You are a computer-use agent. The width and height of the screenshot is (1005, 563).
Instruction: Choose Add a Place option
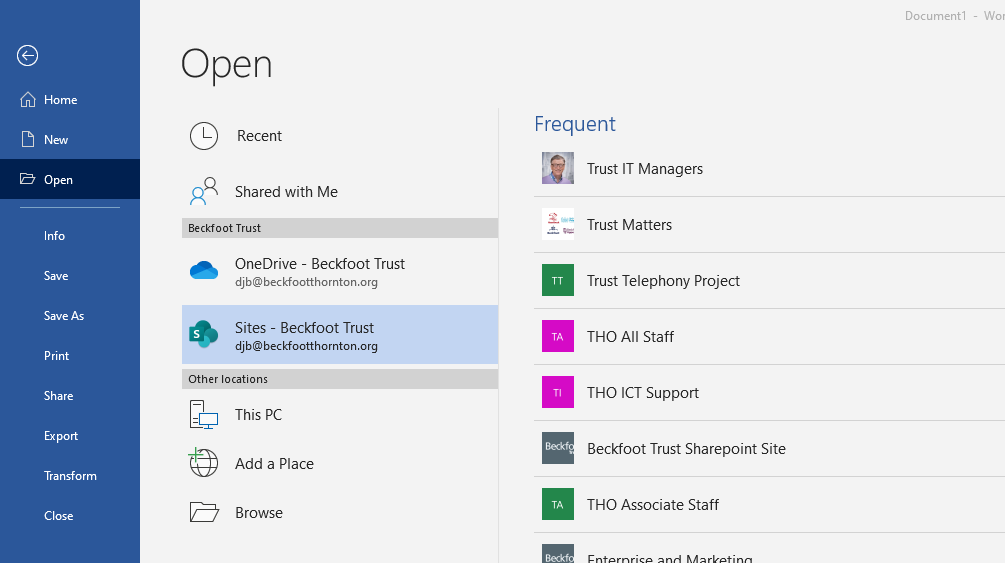[x=340, y=463]
